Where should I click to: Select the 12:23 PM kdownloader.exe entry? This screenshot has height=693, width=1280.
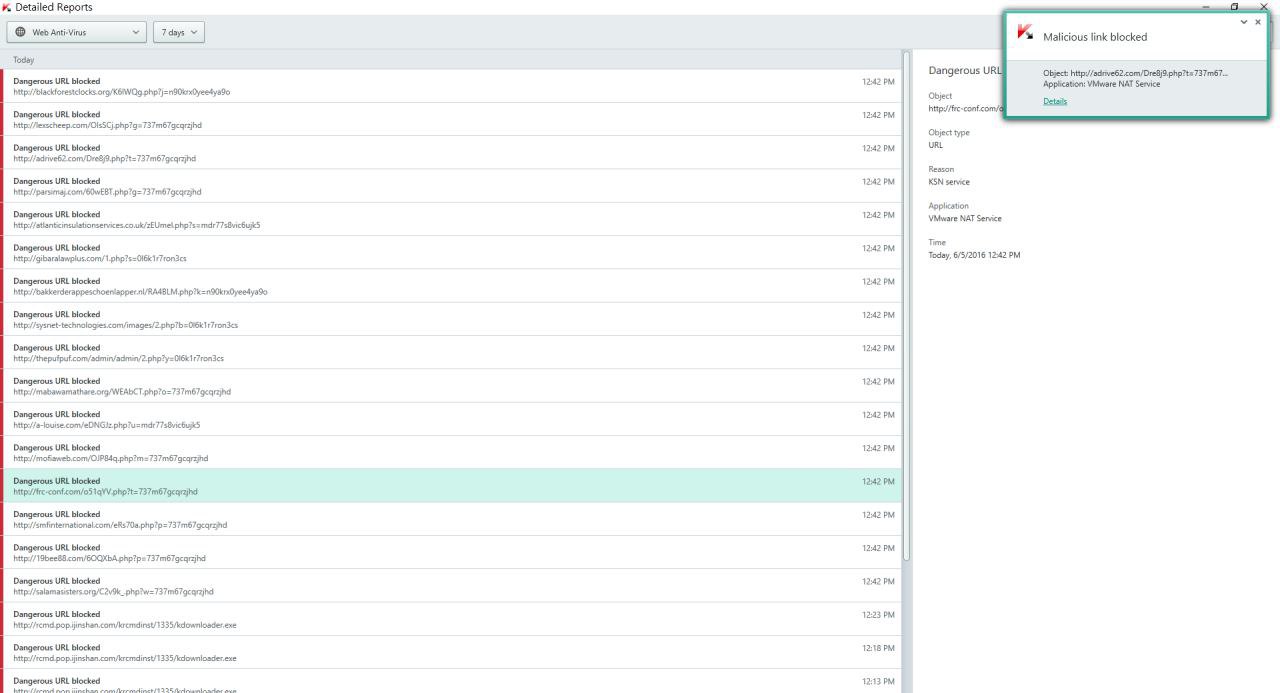point(450,619)
